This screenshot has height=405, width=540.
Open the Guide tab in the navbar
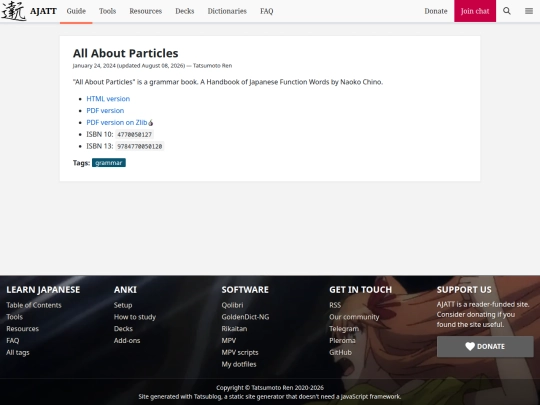76,11
